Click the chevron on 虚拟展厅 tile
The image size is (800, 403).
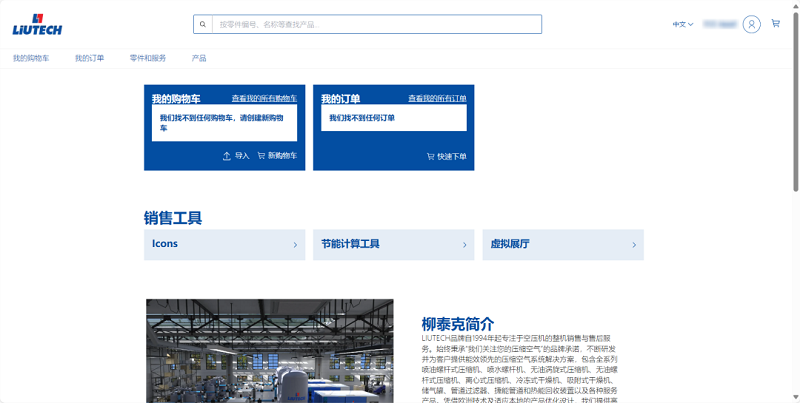(634, 245)
